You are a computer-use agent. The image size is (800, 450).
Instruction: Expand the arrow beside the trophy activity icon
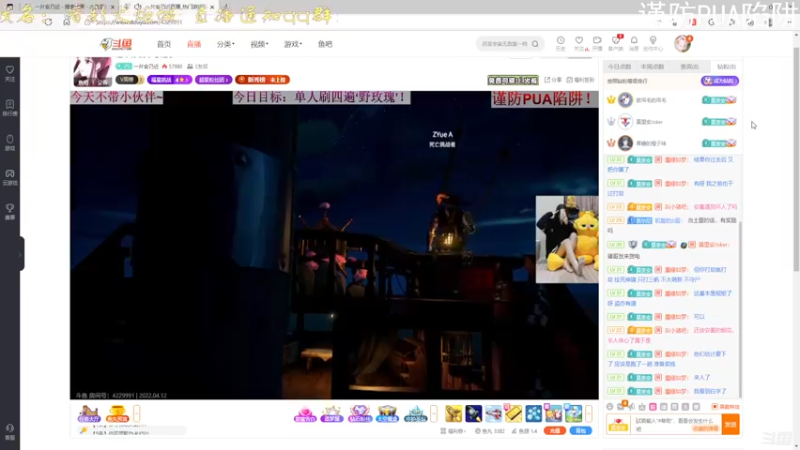pyautogui.click(x=136, y=413)
